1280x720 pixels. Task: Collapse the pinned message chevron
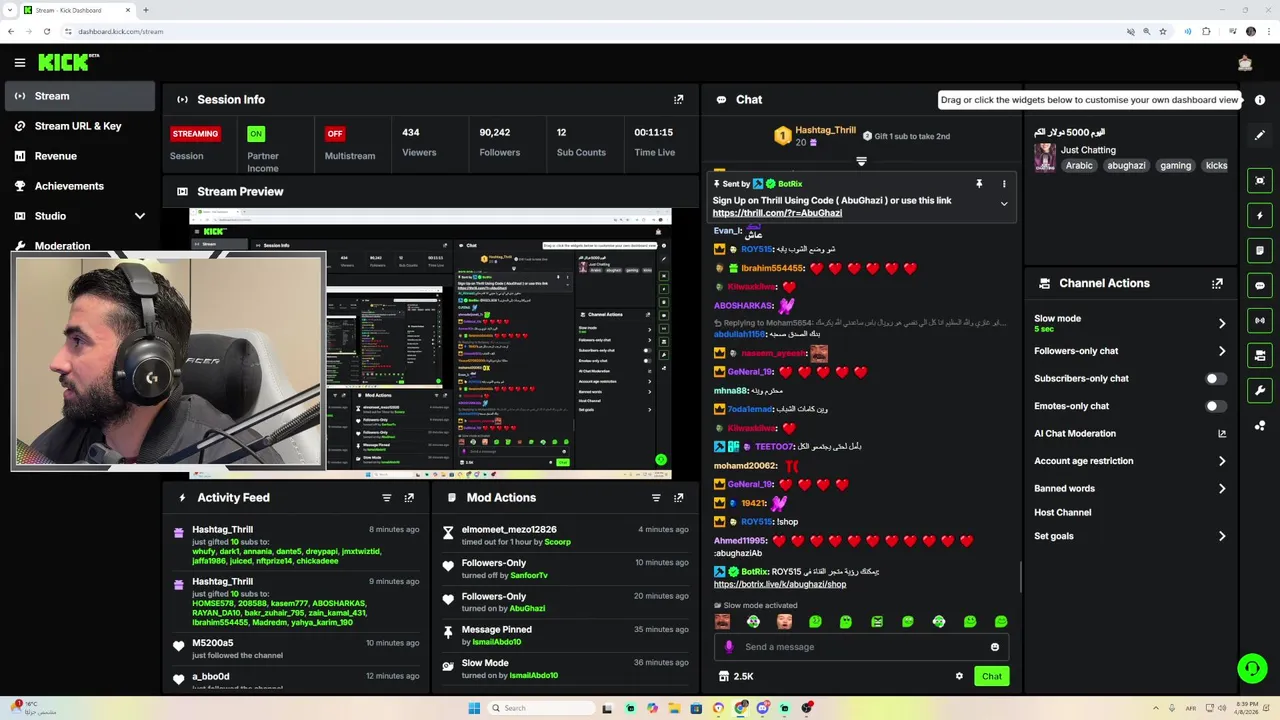(x=1004, y=203)
